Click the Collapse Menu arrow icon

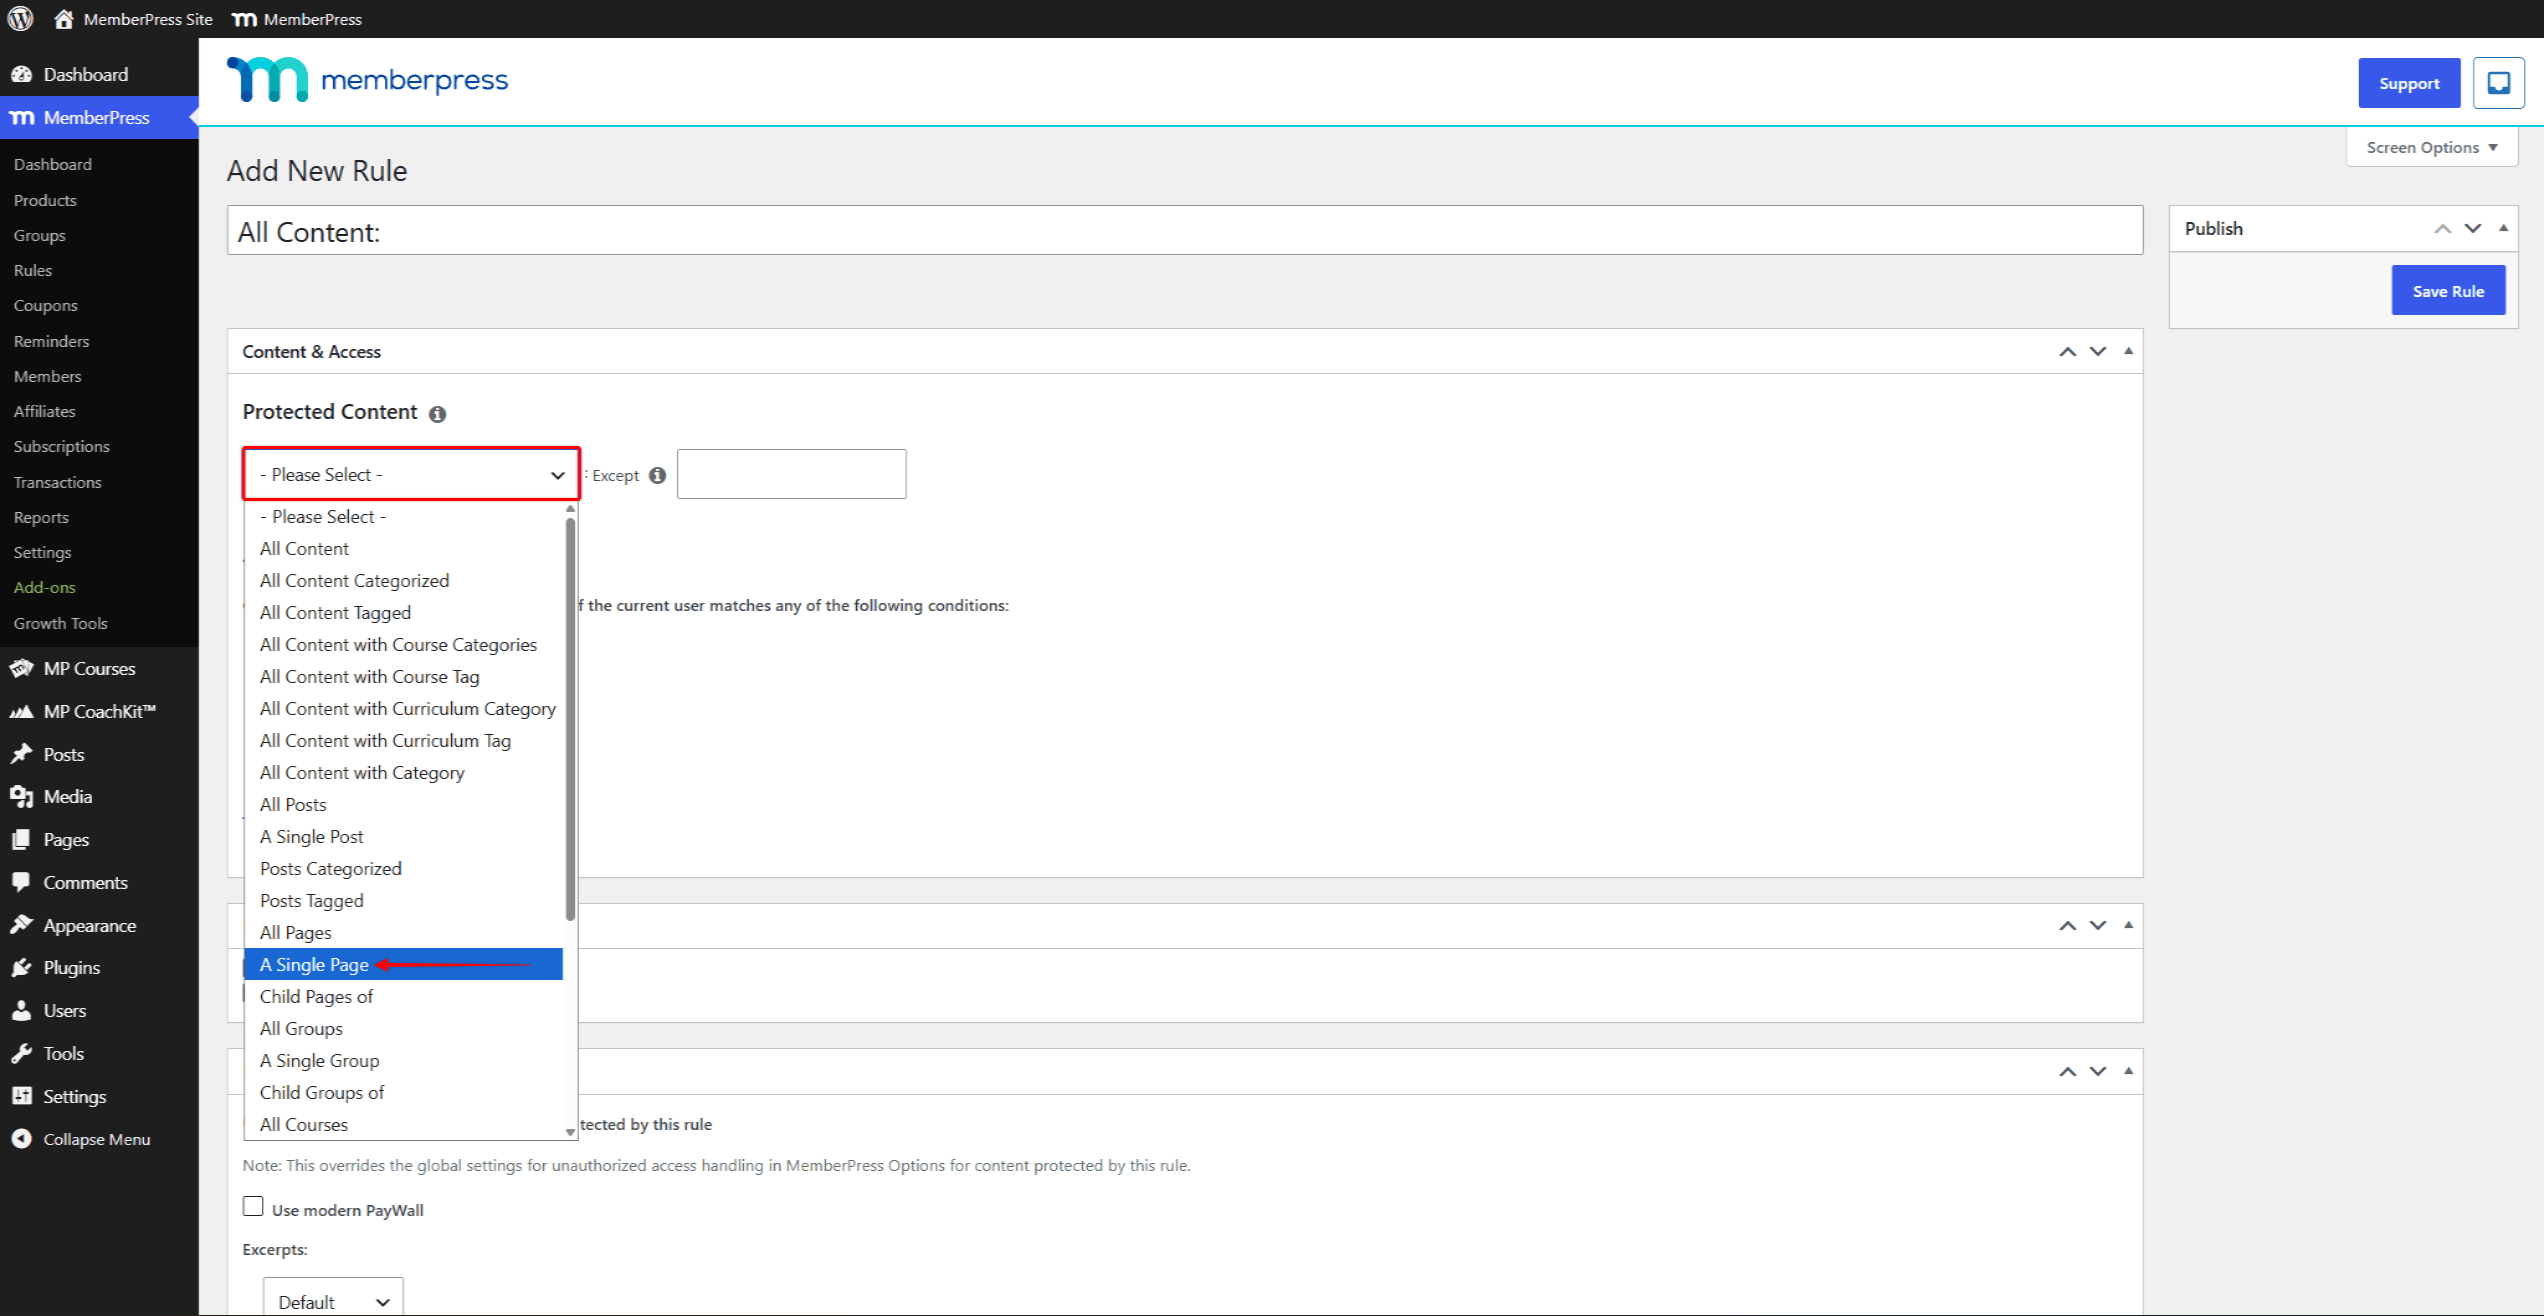21,1139
